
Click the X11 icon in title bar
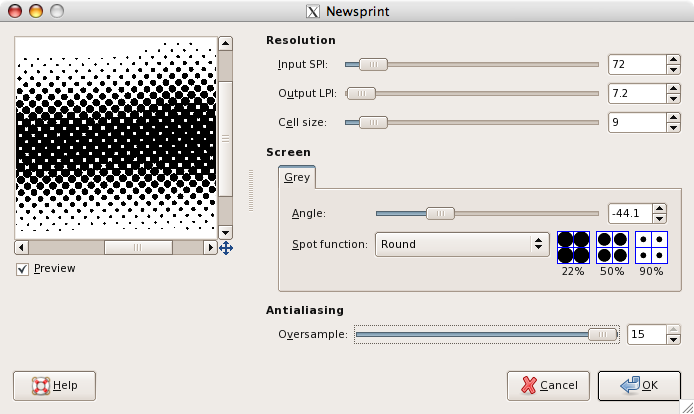[313, 12]
